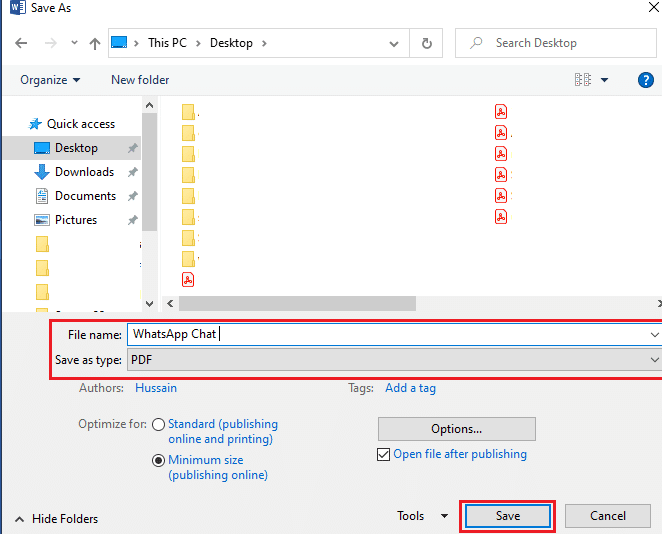Screen dimensions: 662x534
Task: Open the Organize menu
Action: (x=50, y=80)
